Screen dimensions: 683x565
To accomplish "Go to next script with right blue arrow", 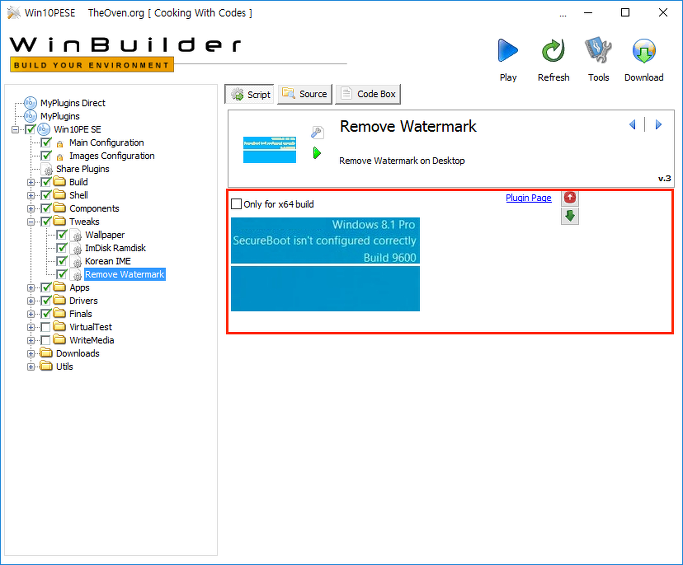I will click(x=658, y=125).
